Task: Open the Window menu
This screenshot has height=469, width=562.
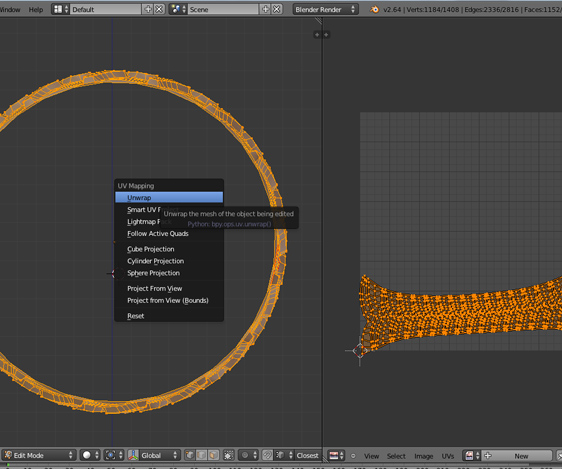Action: pyautogui.click(x=10, y=9)
